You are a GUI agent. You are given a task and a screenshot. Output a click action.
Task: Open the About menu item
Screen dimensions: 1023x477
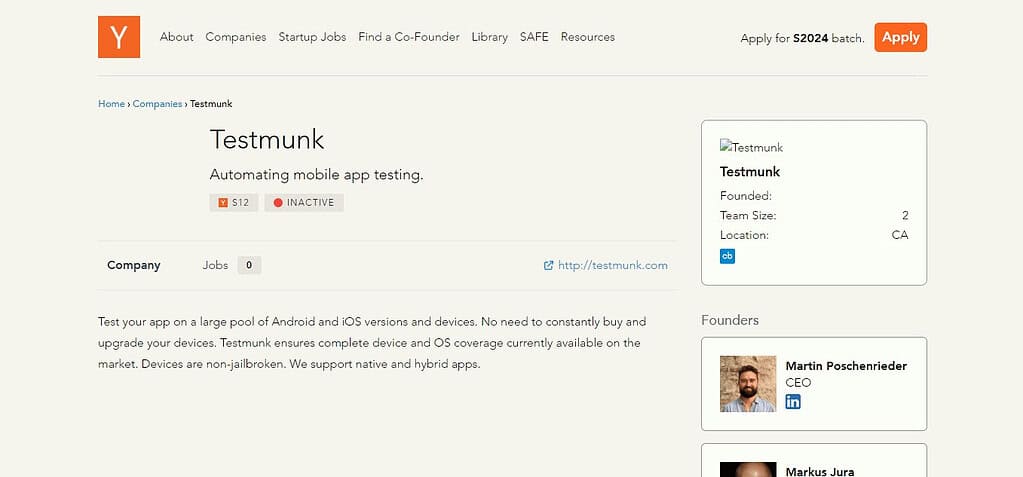point(177,37)
